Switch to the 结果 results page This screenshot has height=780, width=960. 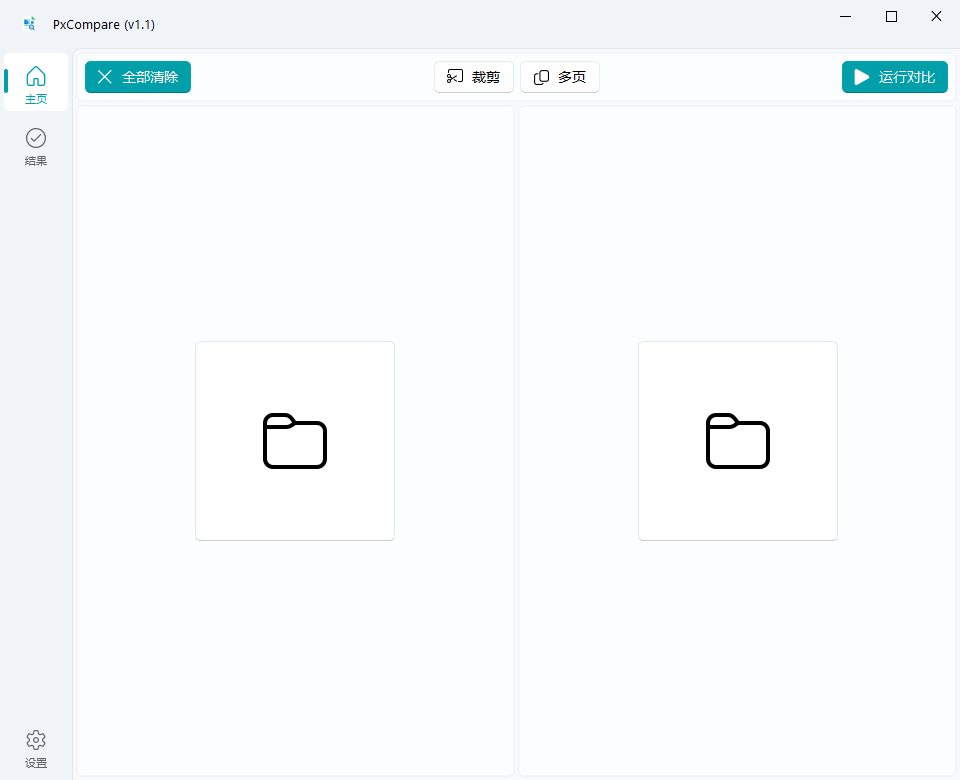[x=36, y=147]
